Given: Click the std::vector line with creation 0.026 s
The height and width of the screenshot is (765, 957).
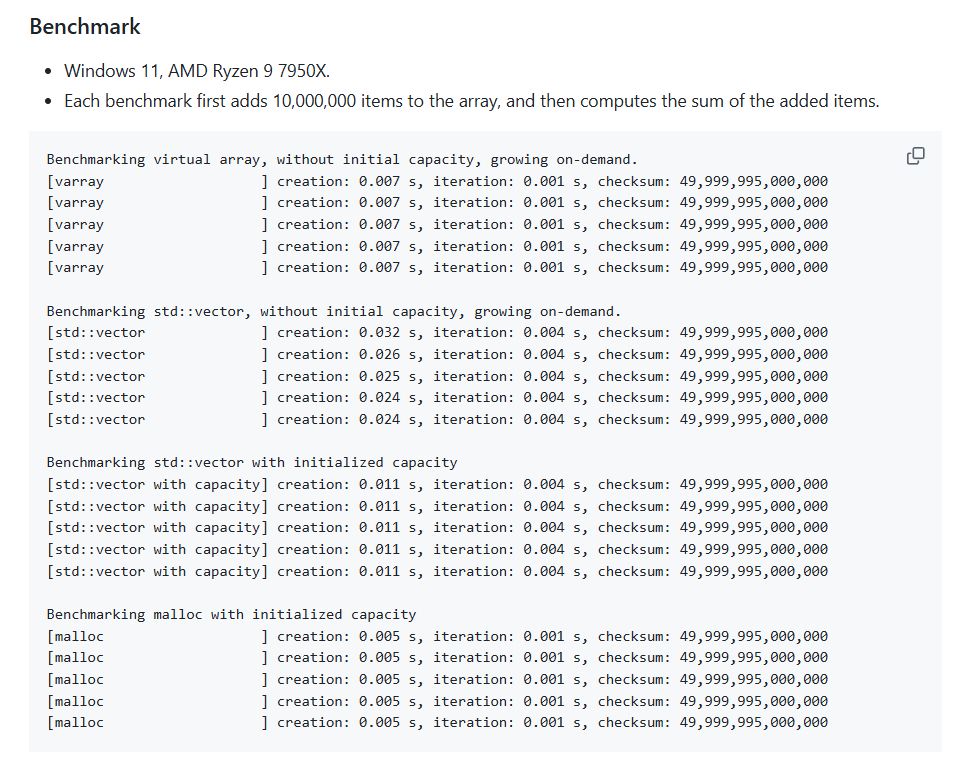Looking at the screenshot, I should coord(437,355).
